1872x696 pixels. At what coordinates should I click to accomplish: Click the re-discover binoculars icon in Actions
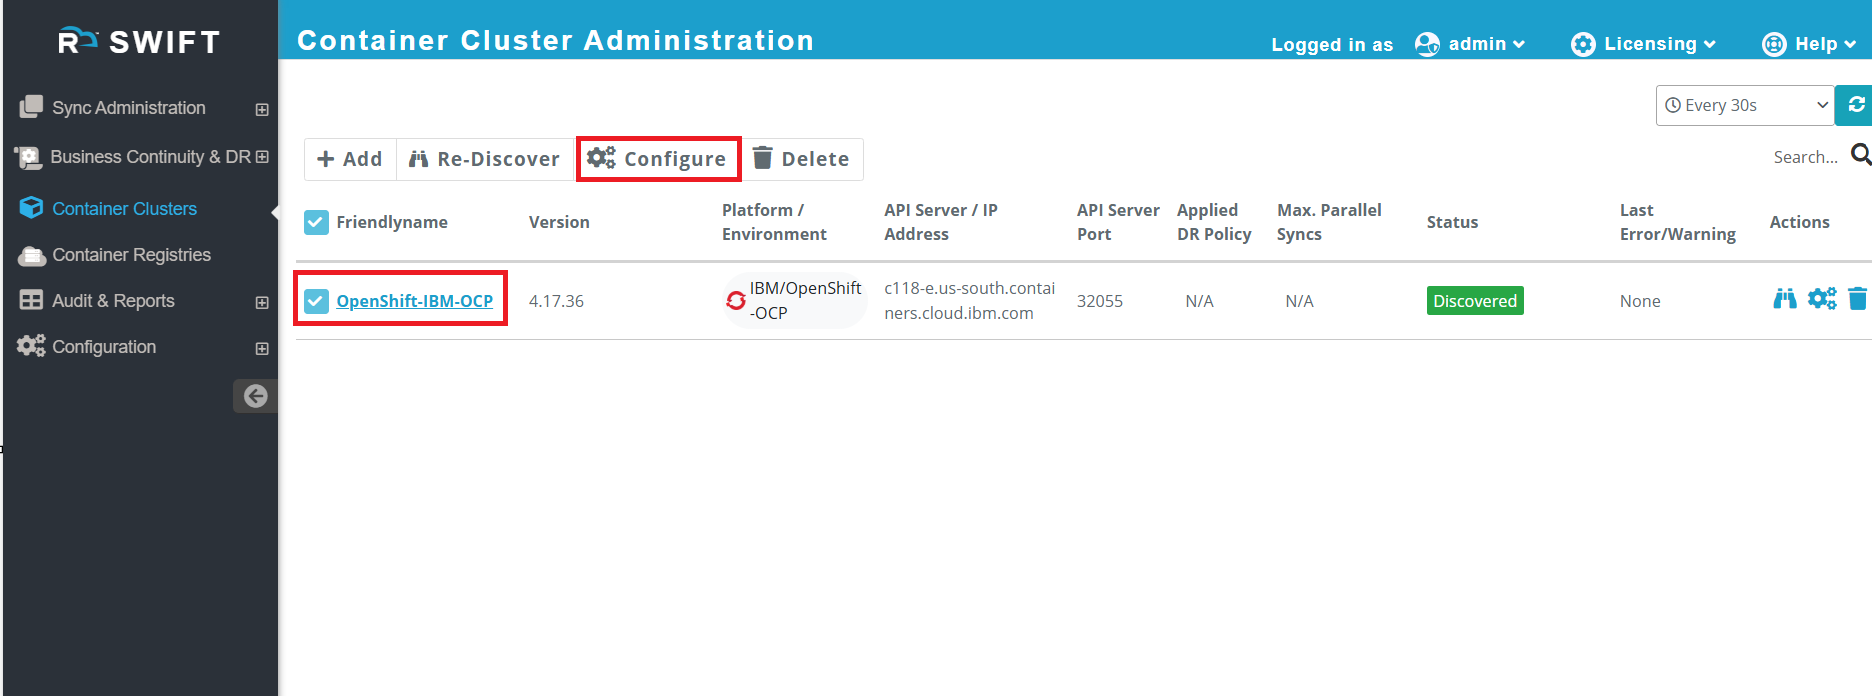click(x=1785, y=298)
